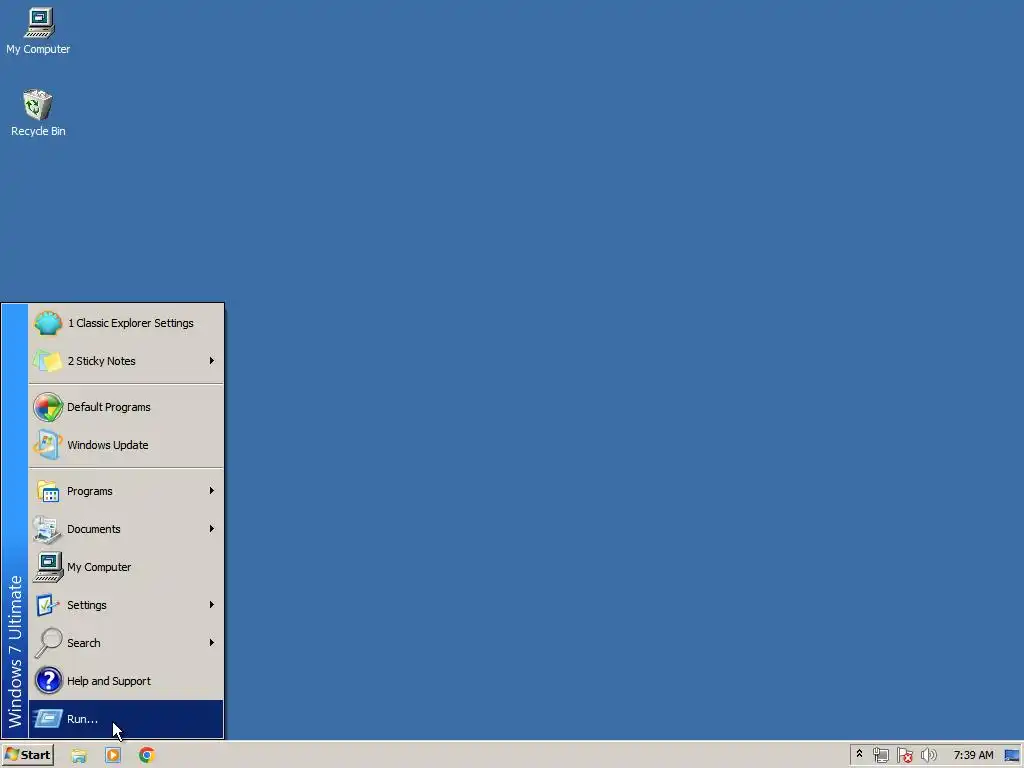The width and height of the screenshot is (1024, 768).
Task: Launch Google Chrome from taskbar
Action: click(147, 756)
